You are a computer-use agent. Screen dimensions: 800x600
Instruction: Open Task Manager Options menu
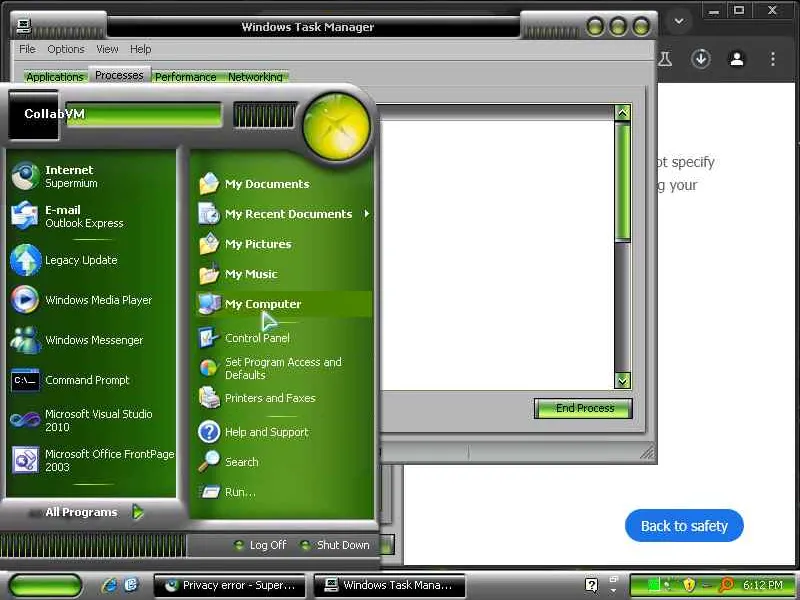[66, 49]
